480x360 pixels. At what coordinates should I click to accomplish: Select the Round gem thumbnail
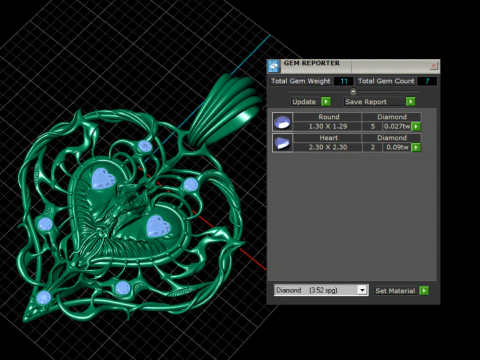point(282,122)
